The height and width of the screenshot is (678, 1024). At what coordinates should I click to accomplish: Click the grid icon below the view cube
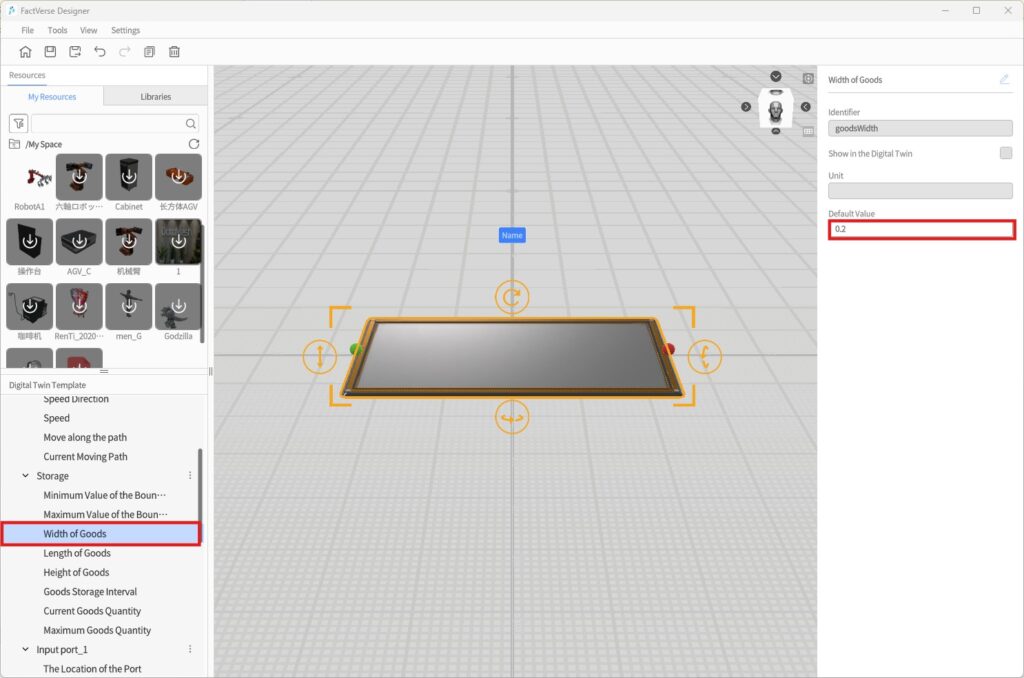[x=808, y=131]
